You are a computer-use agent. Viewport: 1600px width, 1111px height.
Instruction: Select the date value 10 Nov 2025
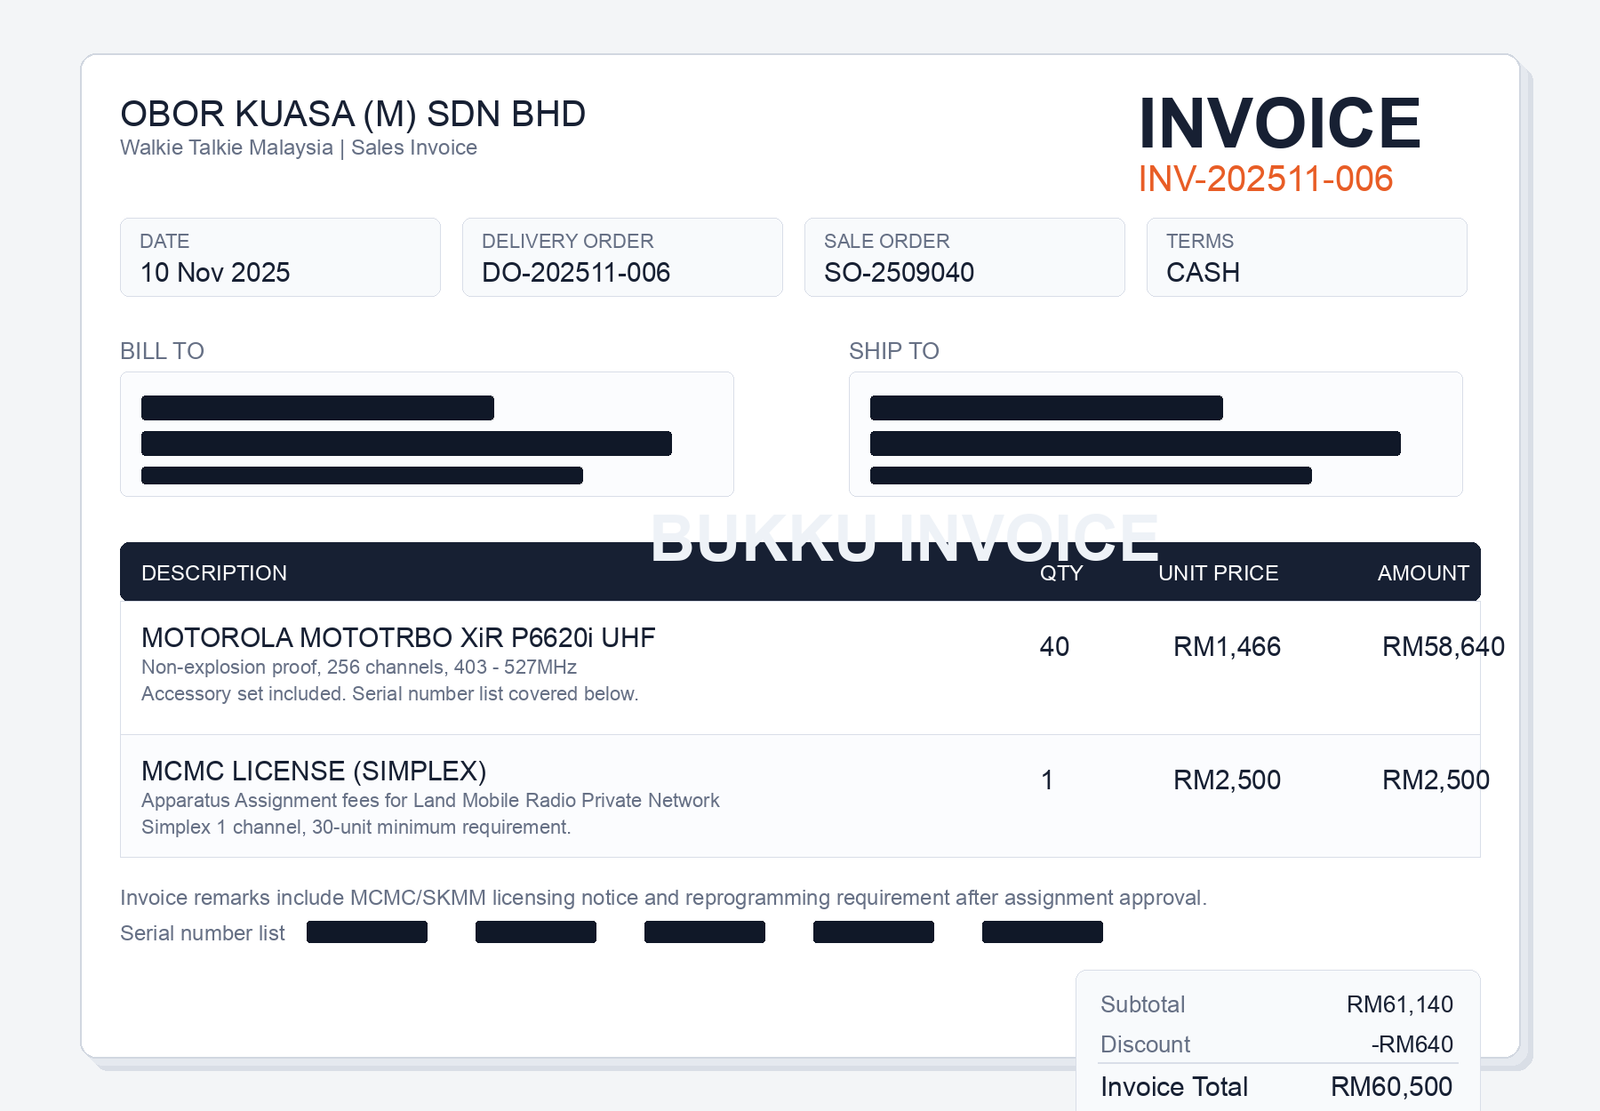[x=215, y=272]
